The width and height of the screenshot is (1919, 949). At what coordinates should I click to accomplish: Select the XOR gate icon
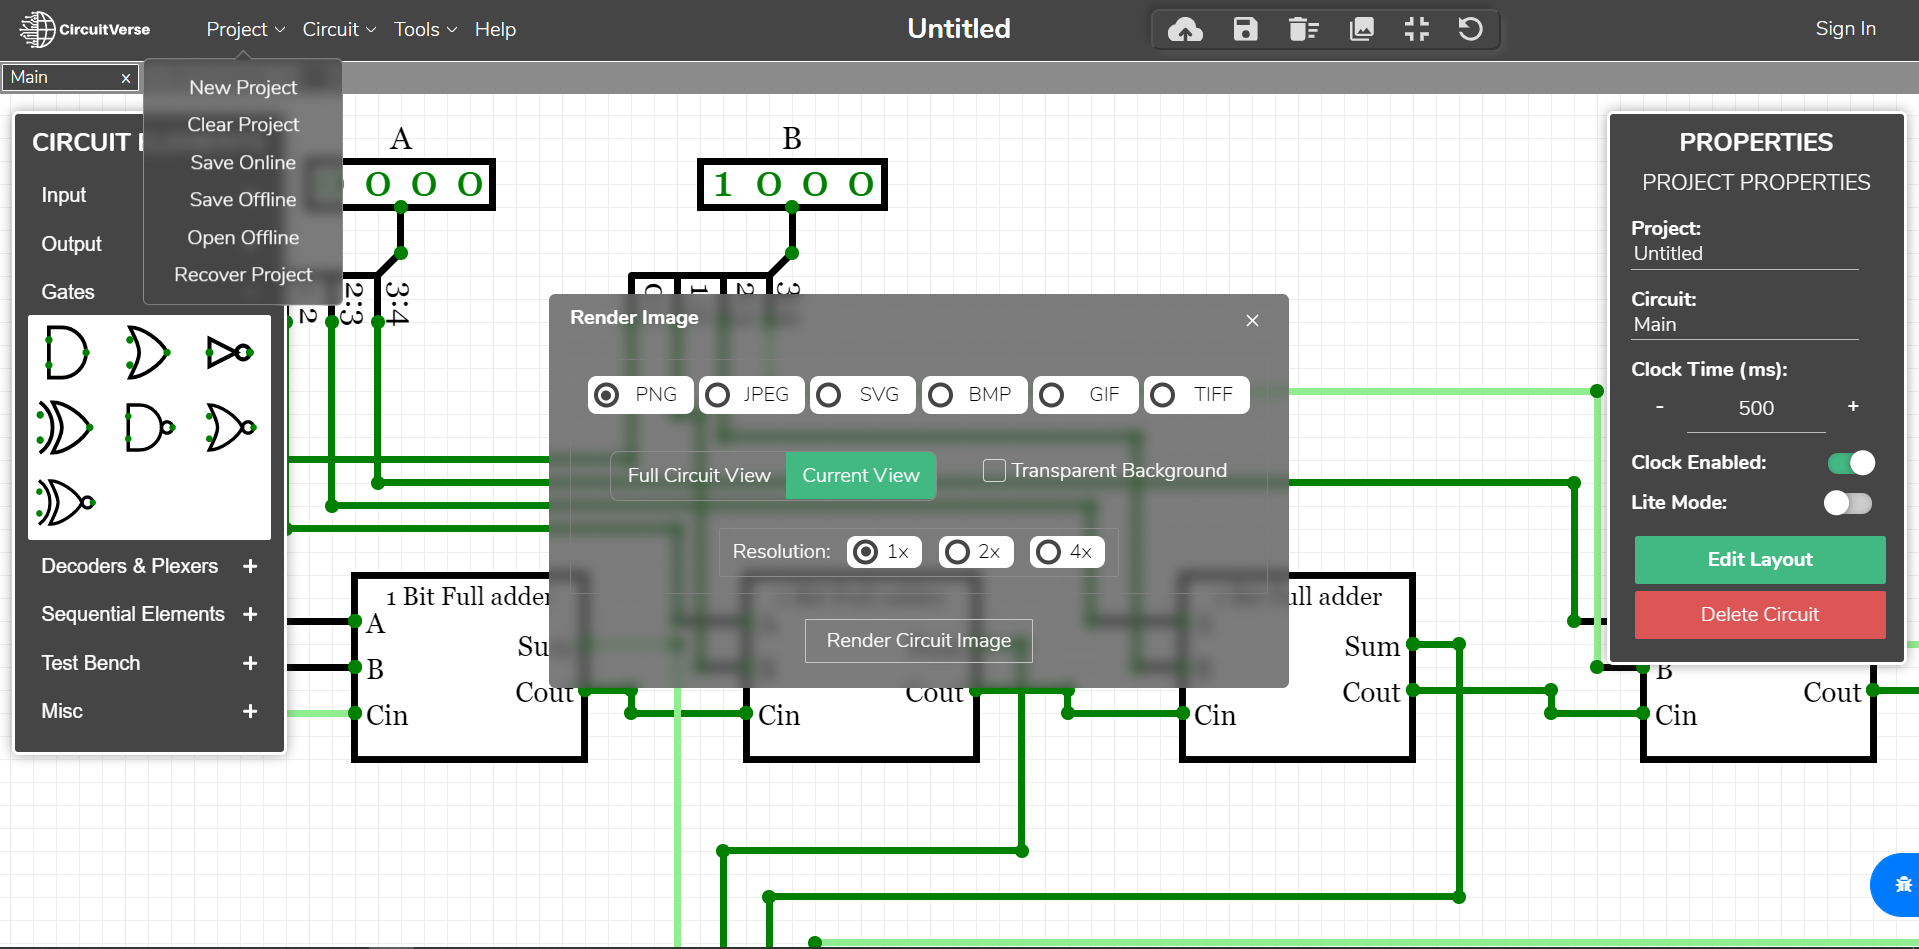tap(65, 428)
